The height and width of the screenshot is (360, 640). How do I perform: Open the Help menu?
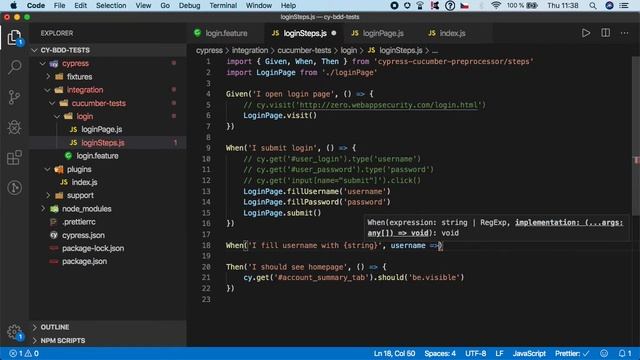(x=288, y=5)
